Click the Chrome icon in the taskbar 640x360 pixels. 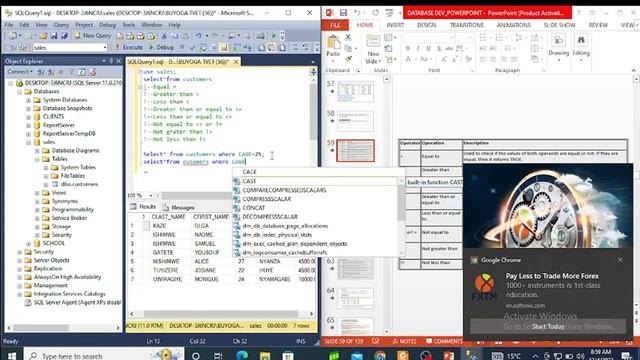380,356
